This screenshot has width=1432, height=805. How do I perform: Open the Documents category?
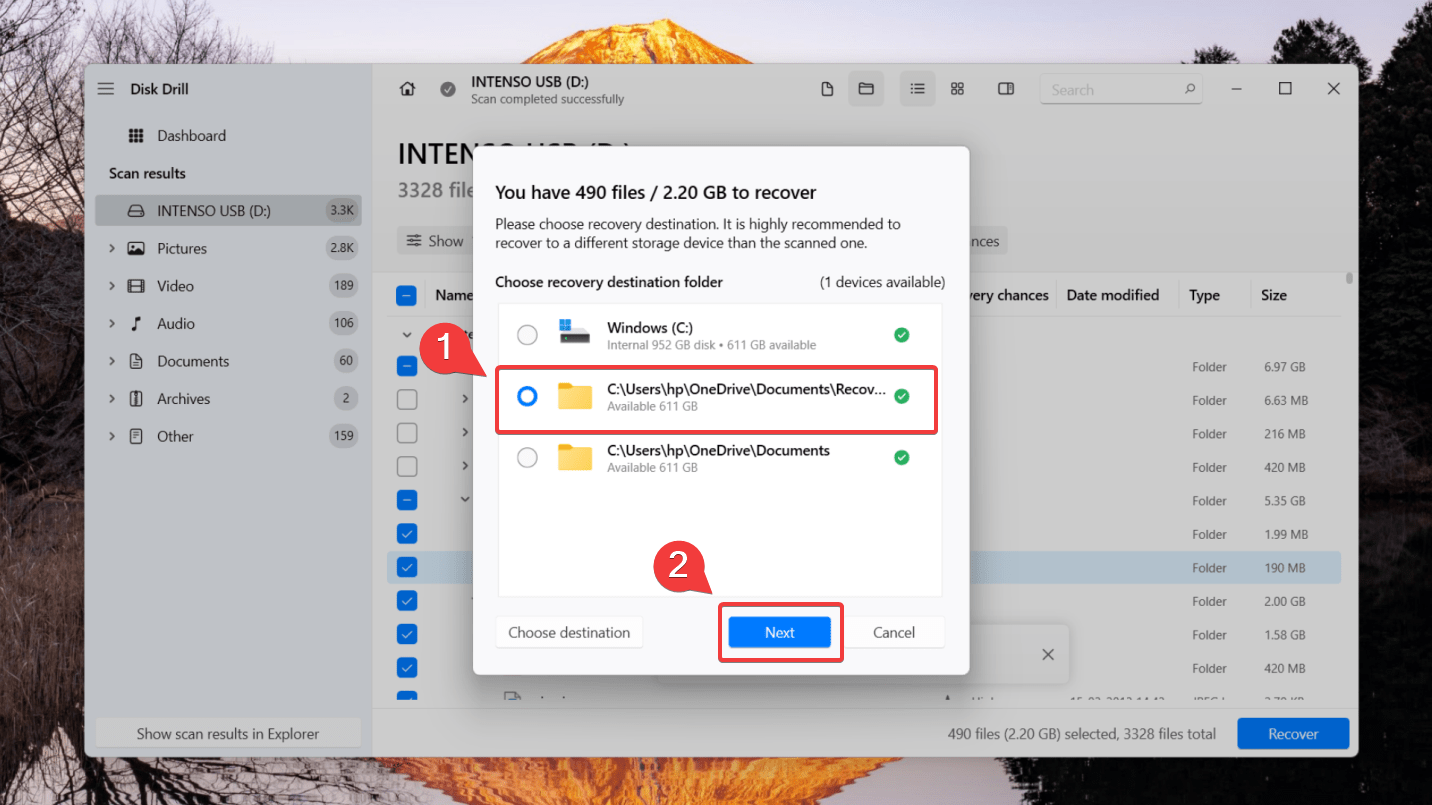[193, 361]
